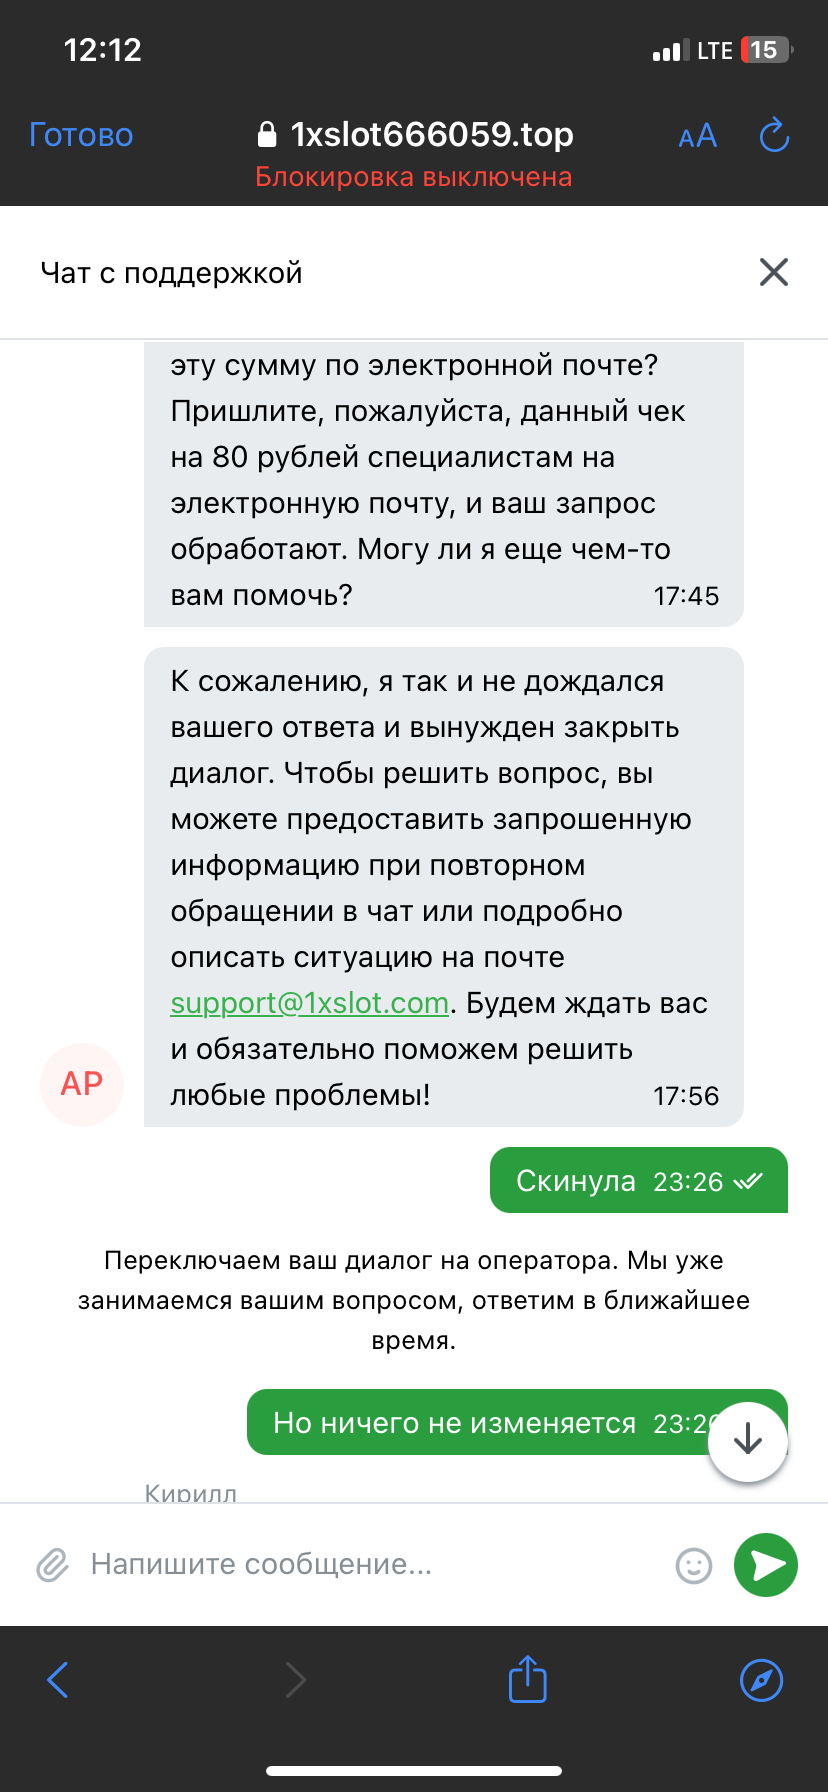Tap the Блокировка выключена status text

(414, 177)
